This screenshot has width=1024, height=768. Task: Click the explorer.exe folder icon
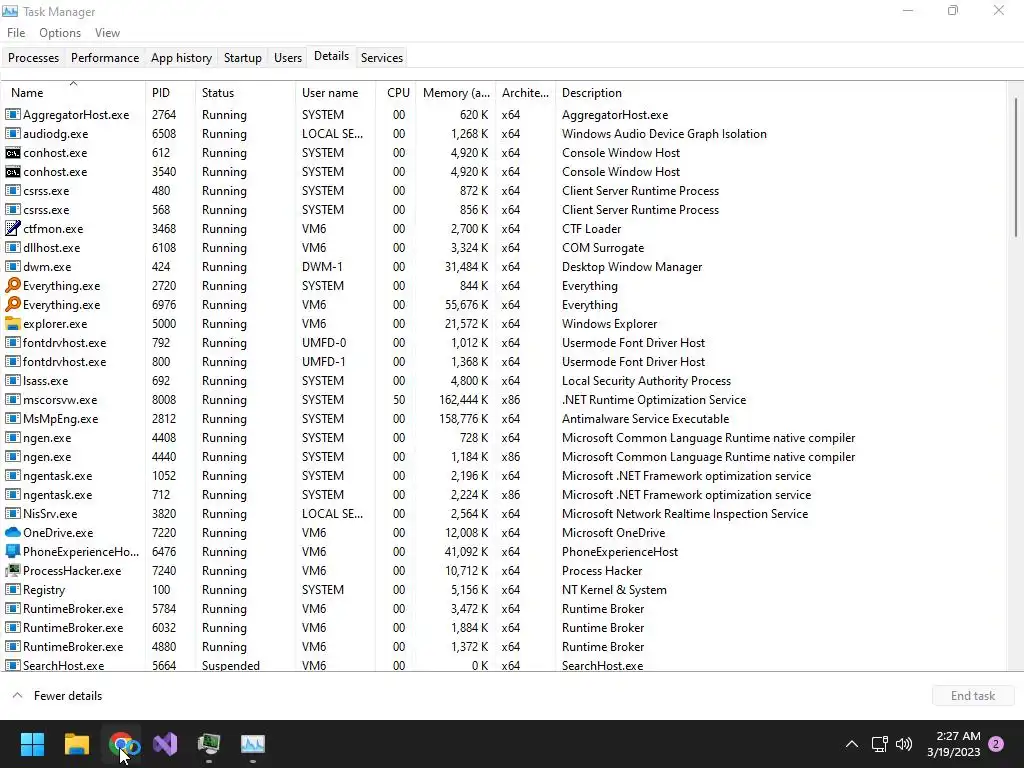[x=12, y=323]
